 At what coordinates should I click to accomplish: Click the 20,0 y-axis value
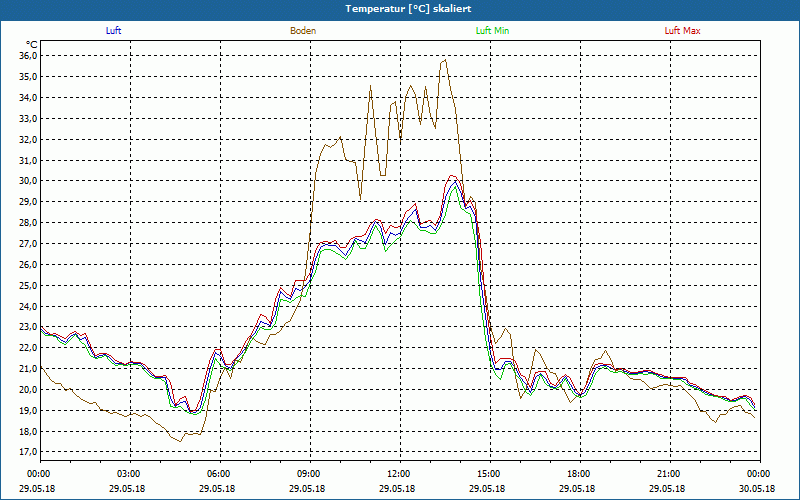[28, 389]
